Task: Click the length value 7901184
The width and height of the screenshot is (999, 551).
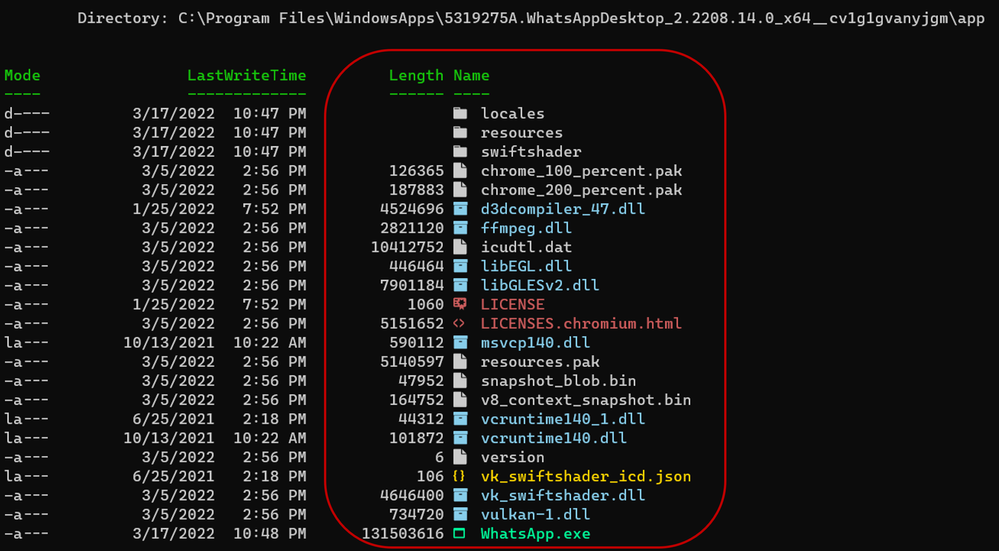Action: [412, 285]
